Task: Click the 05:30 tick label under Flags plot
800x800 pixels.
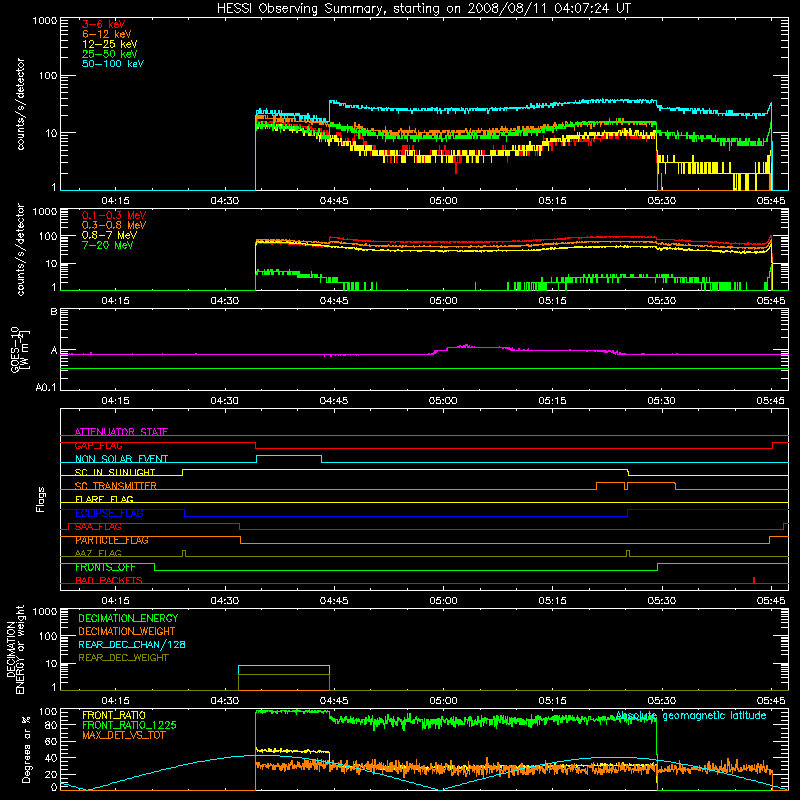Action: [x=662, y=601]
